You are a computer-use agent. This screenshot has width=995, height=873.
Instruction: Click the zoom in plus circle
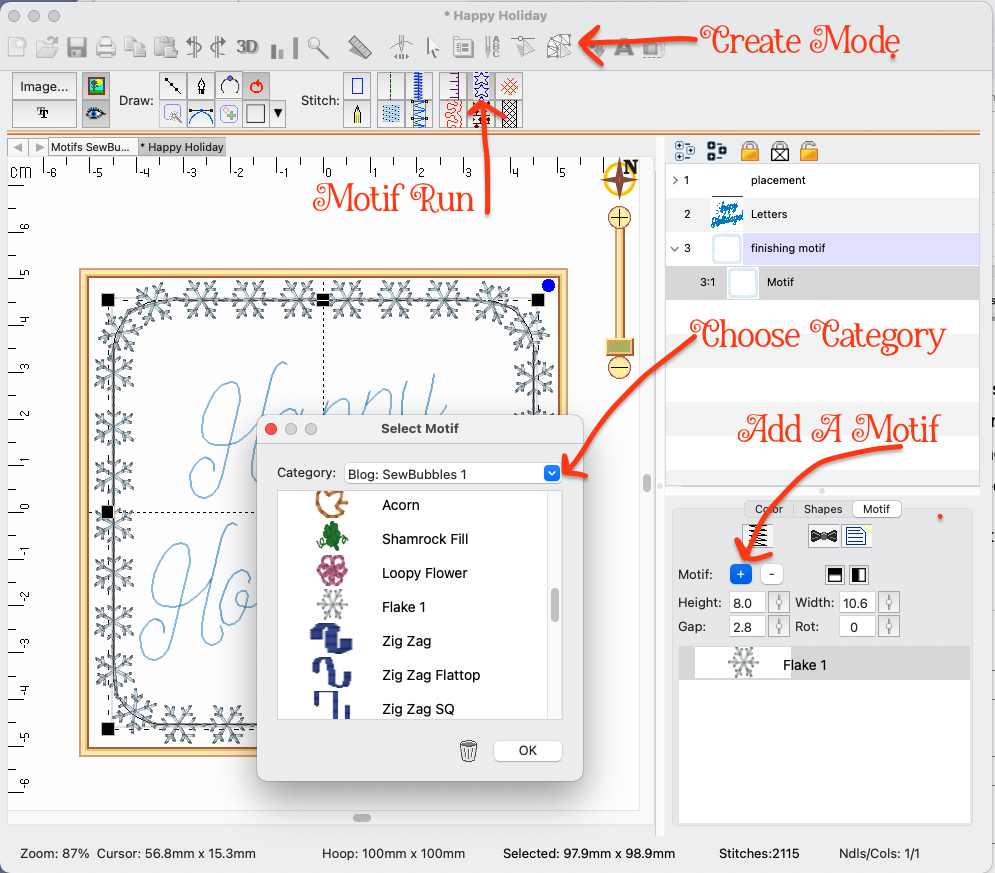pyautogui.click(x=620, y=217)
